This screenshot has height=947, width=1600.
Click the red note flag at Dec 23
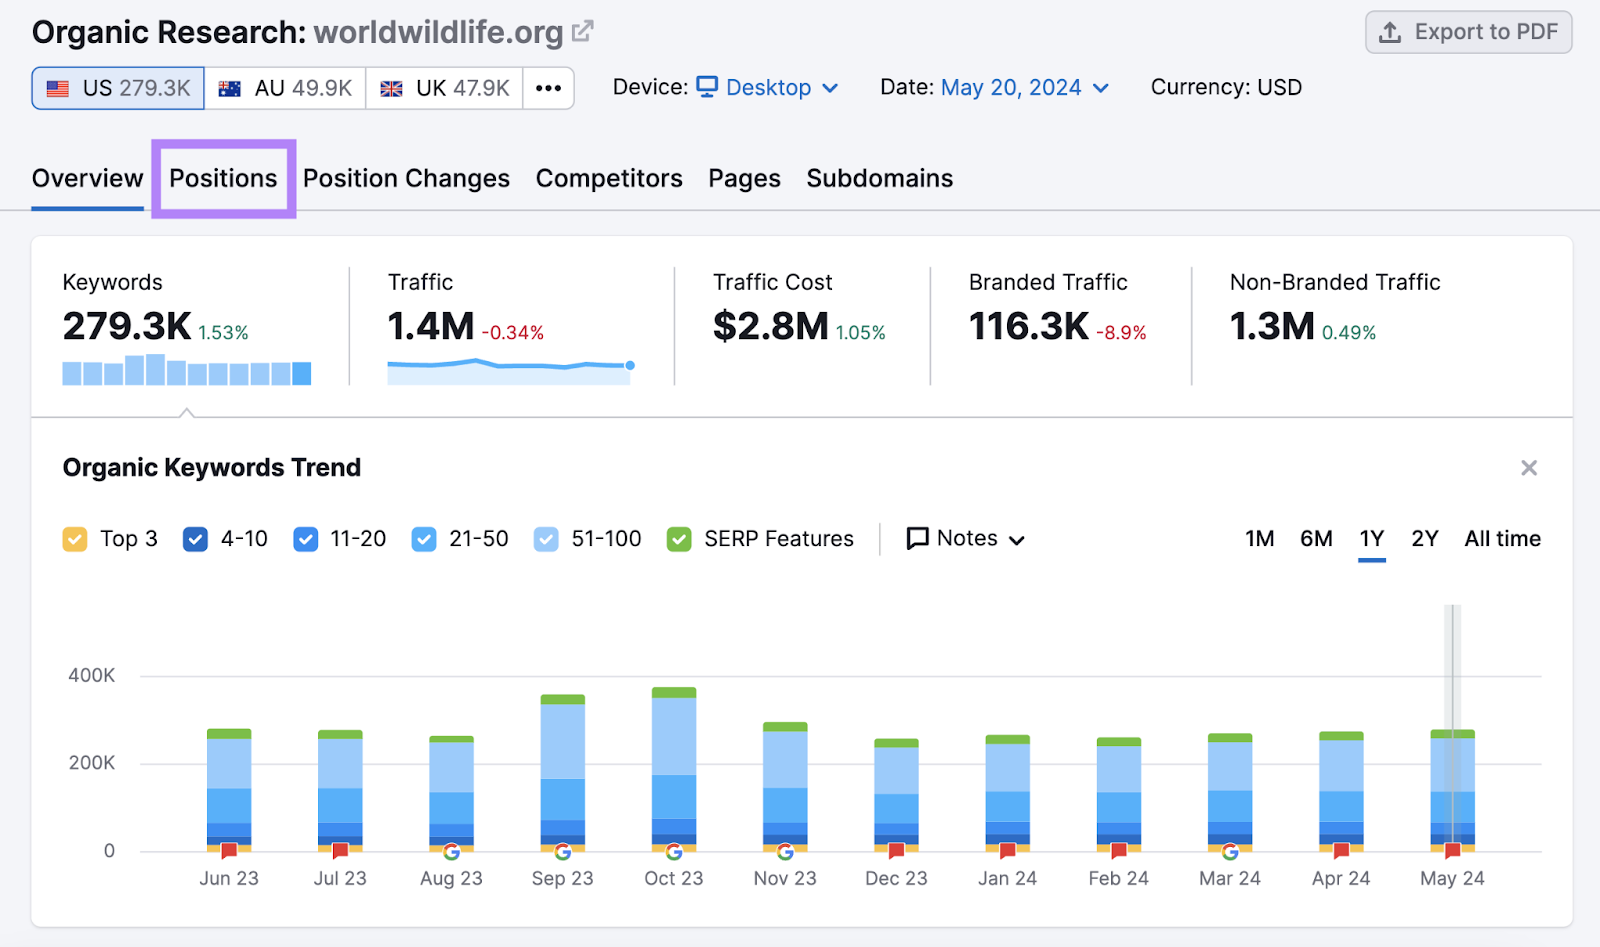[x=896, y=851]
